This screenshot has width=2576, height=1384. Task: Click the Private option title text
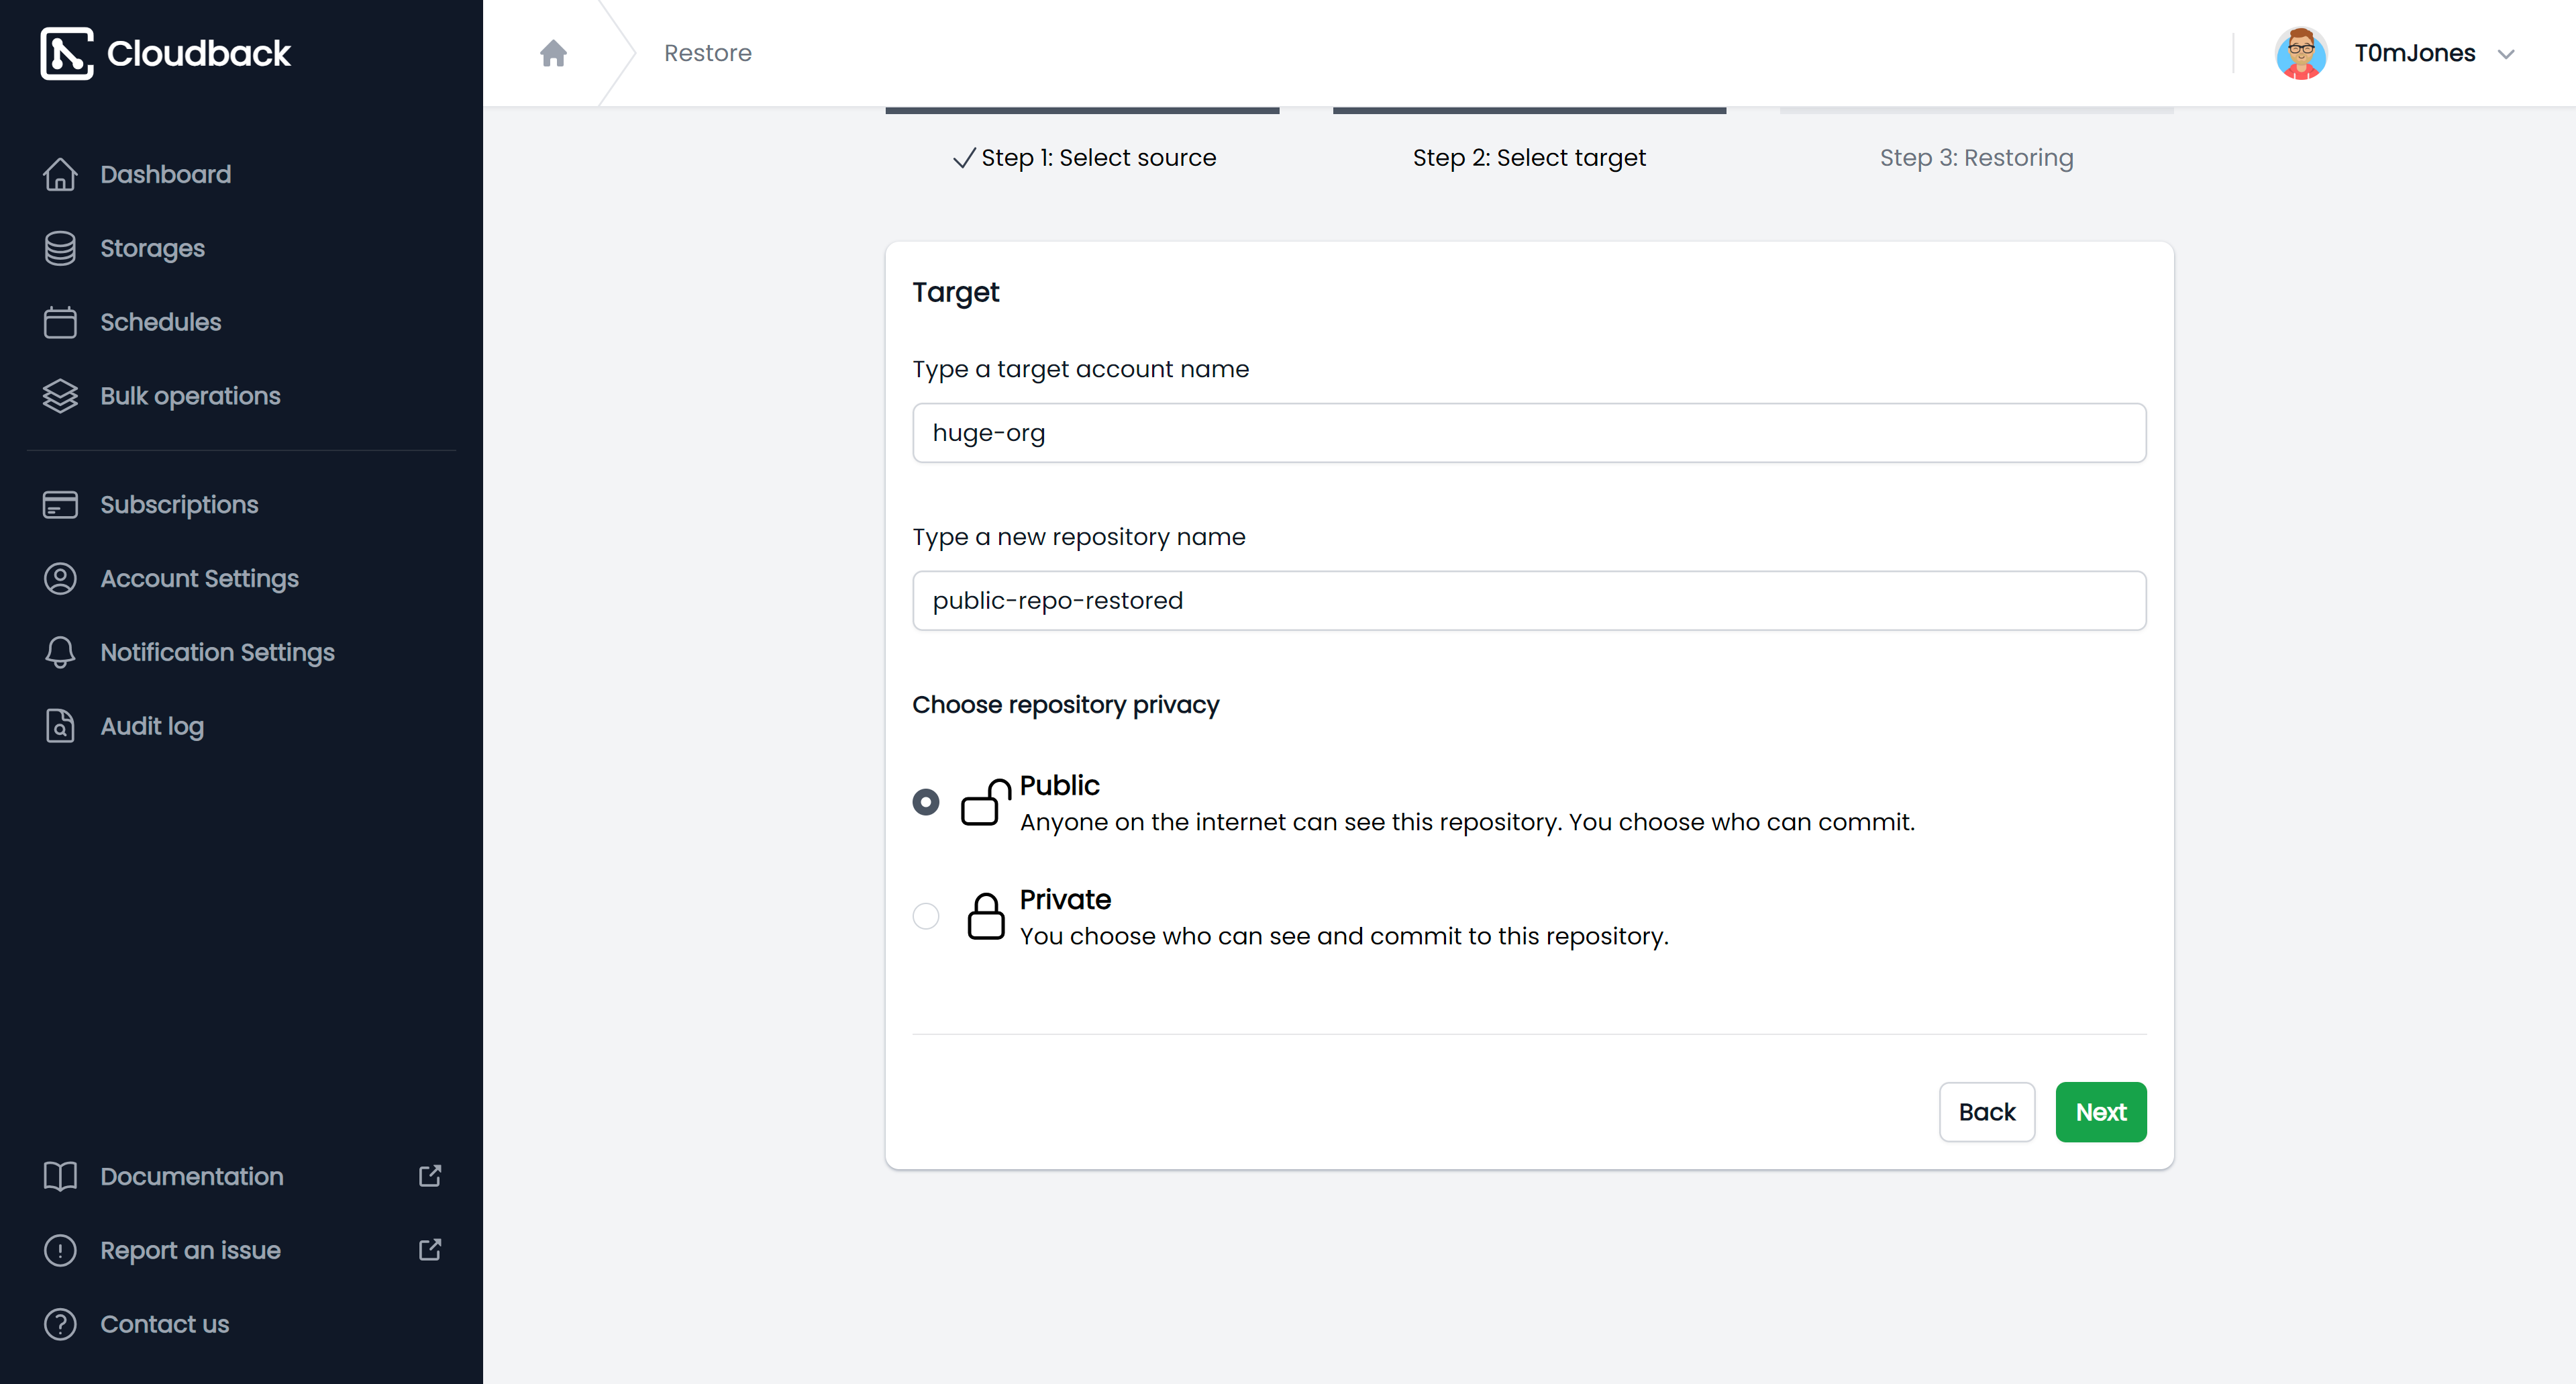[1065, 899]
